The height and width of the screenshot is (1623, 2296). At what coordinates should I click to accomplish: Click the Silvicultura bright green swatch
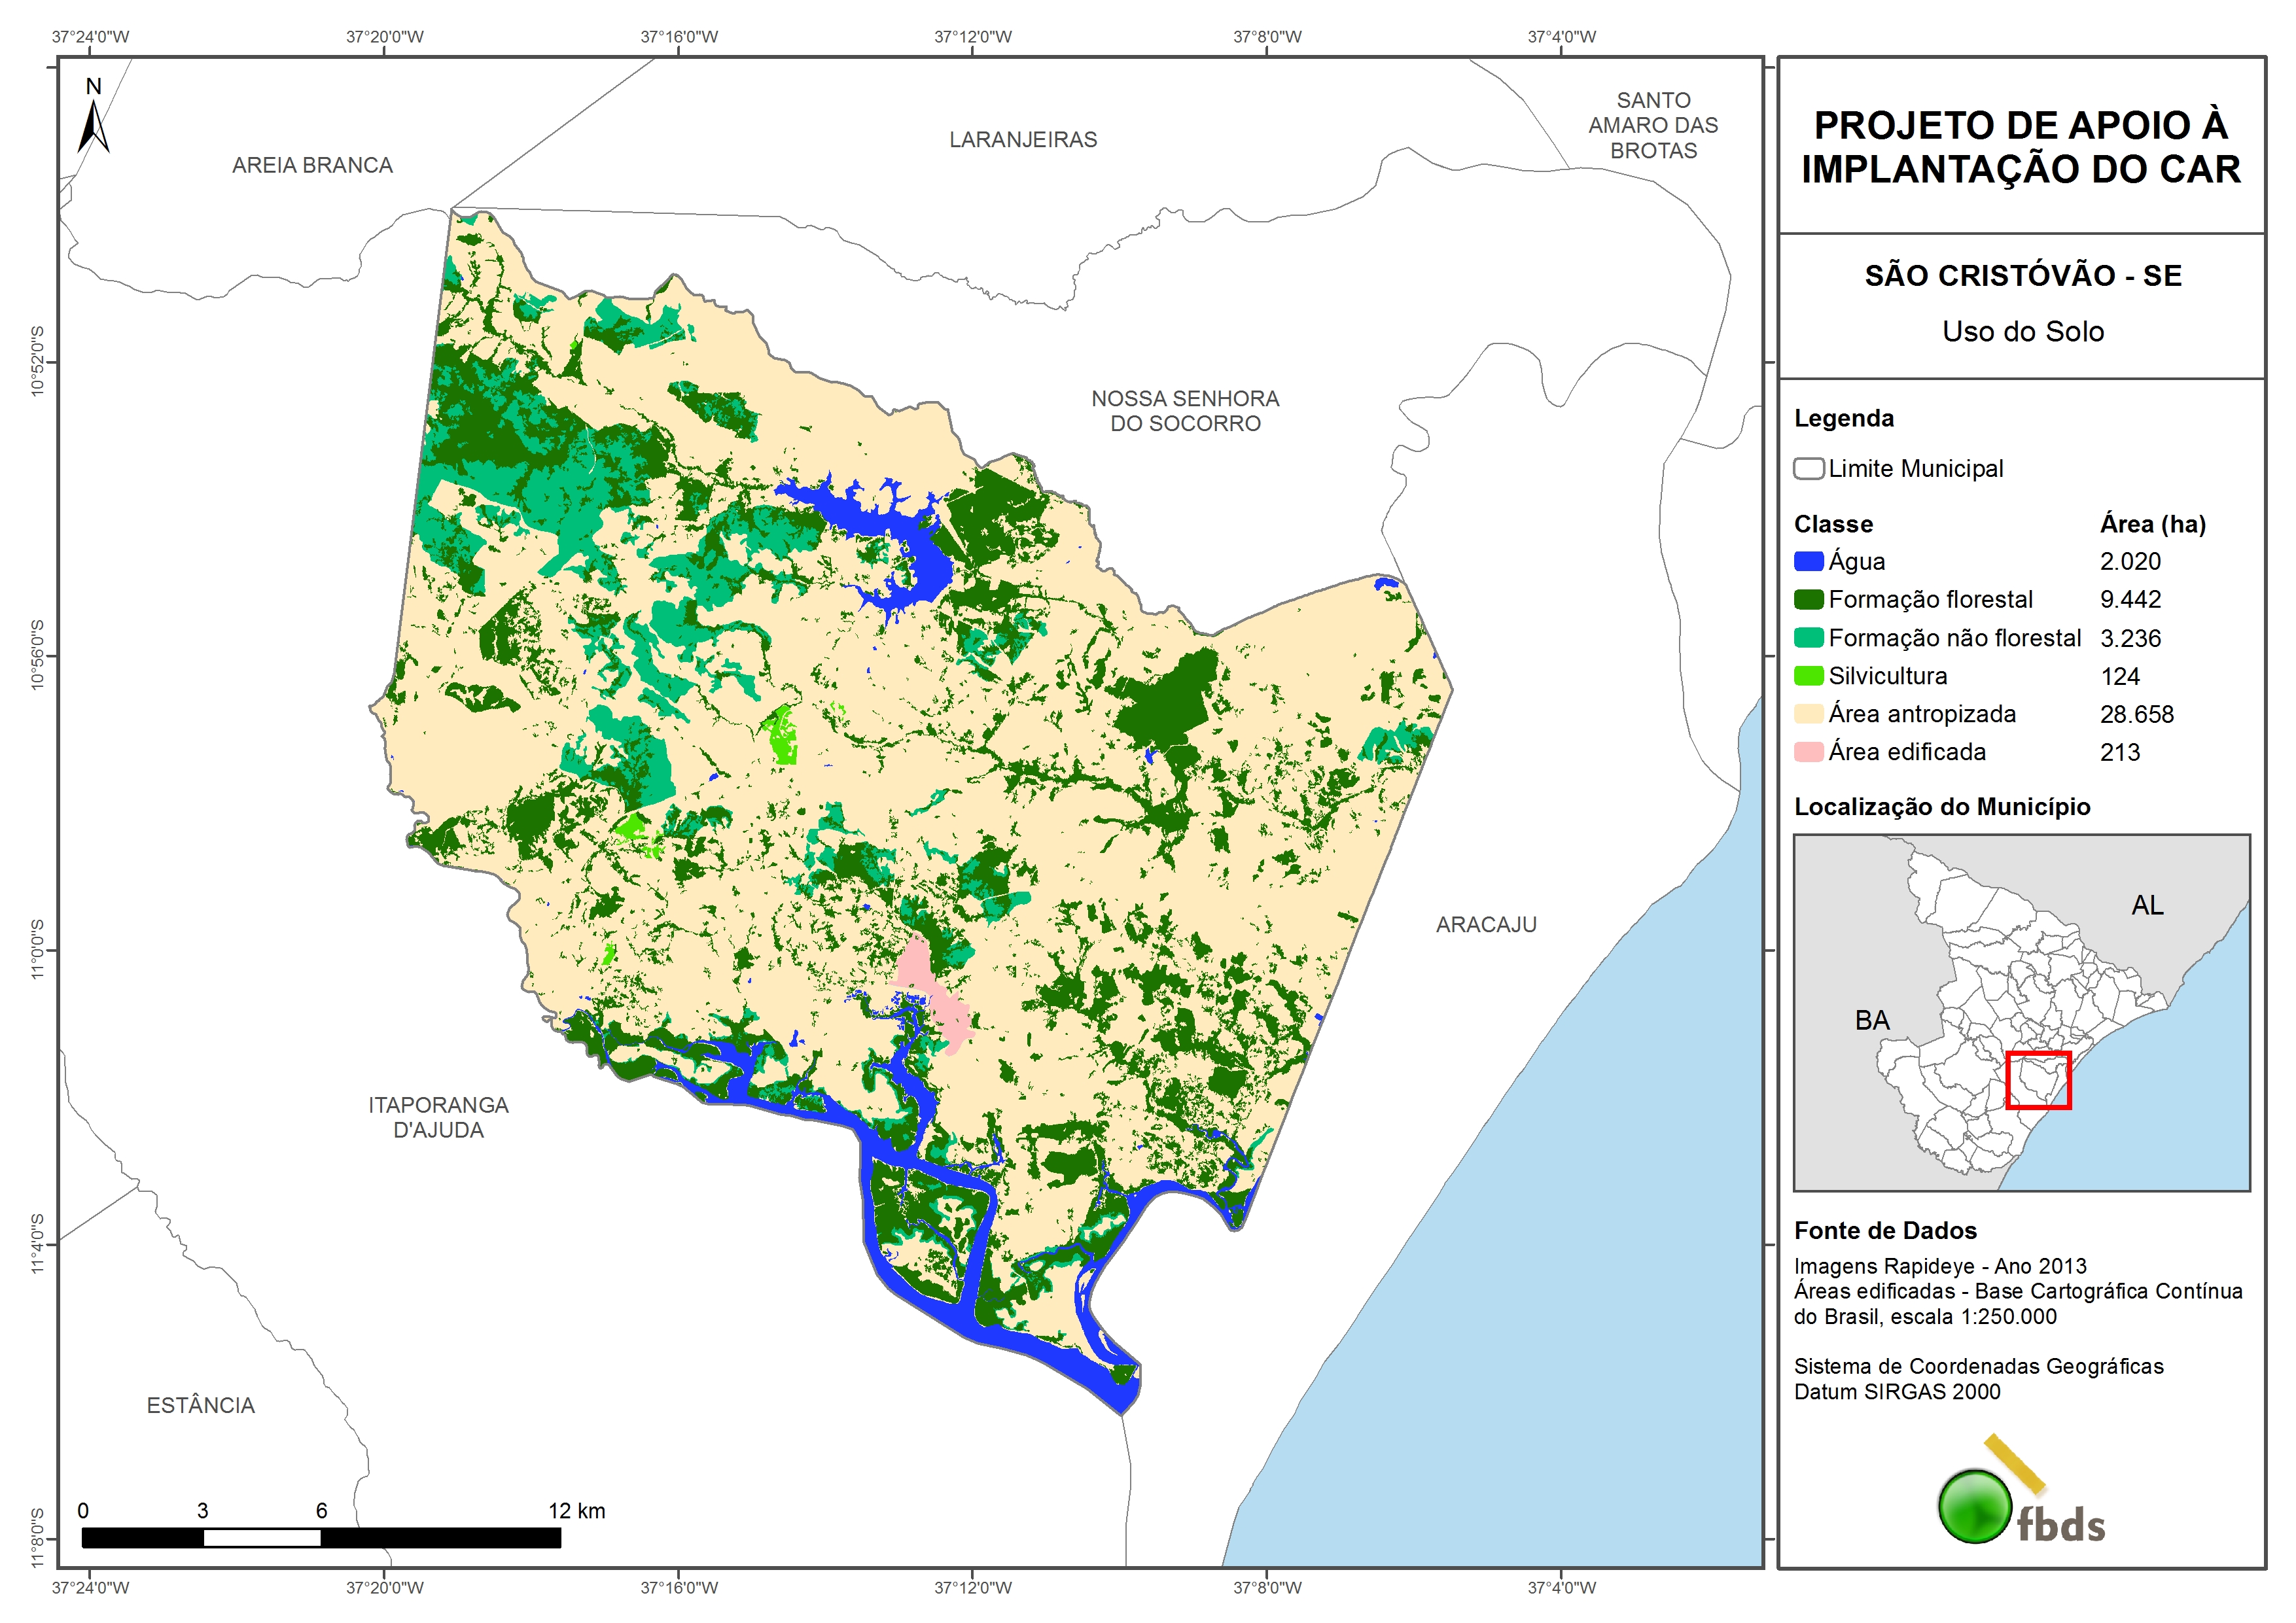tap(1808, 676)
